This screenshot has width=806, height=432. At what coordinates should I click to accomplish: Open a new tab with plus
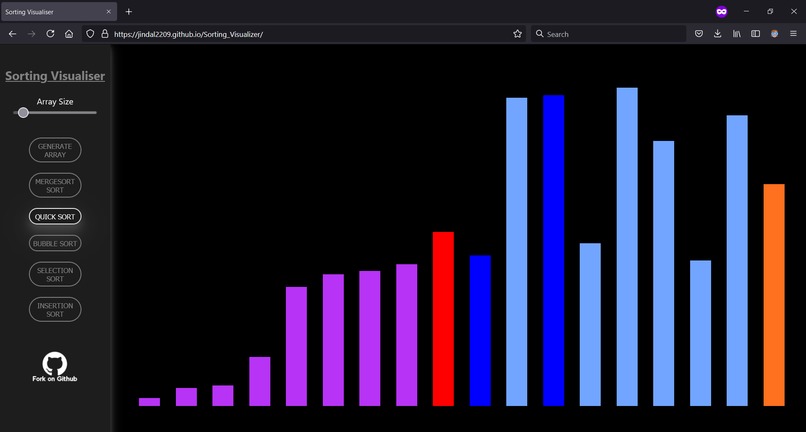click(129, 11)
